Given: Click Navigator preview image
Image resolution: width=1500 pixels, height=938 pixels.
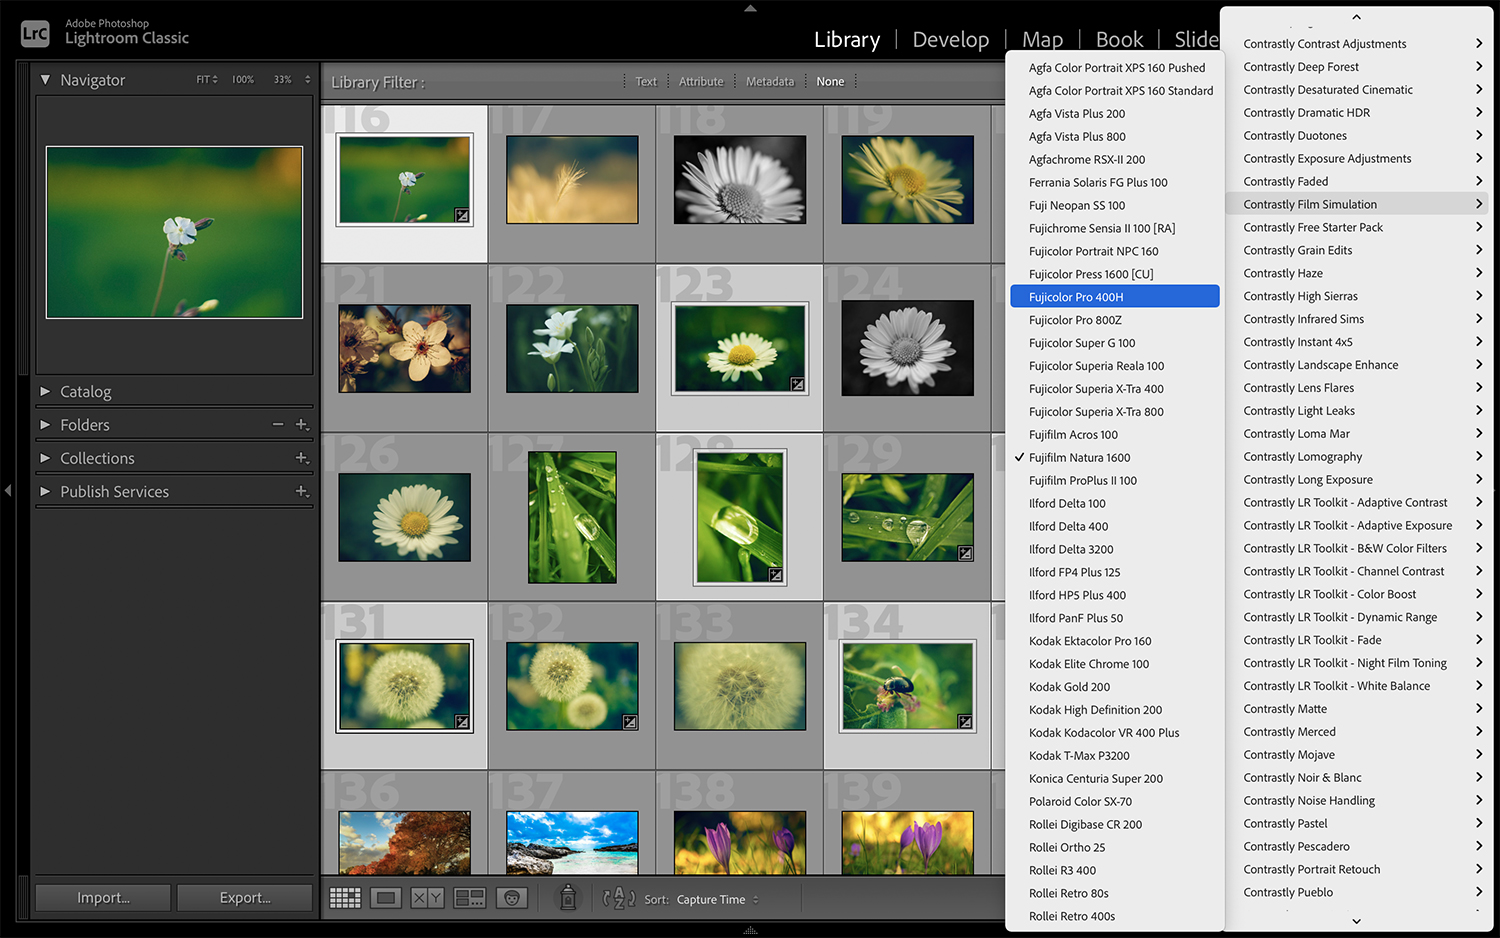Looking at the screenshot, I should pos(174,232).
